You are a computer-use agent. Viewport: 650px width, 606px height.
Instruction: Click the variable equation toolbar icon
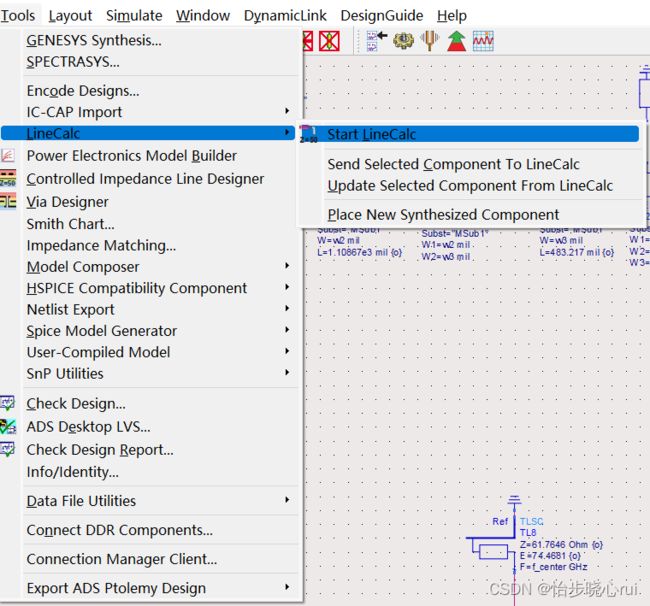376,41
